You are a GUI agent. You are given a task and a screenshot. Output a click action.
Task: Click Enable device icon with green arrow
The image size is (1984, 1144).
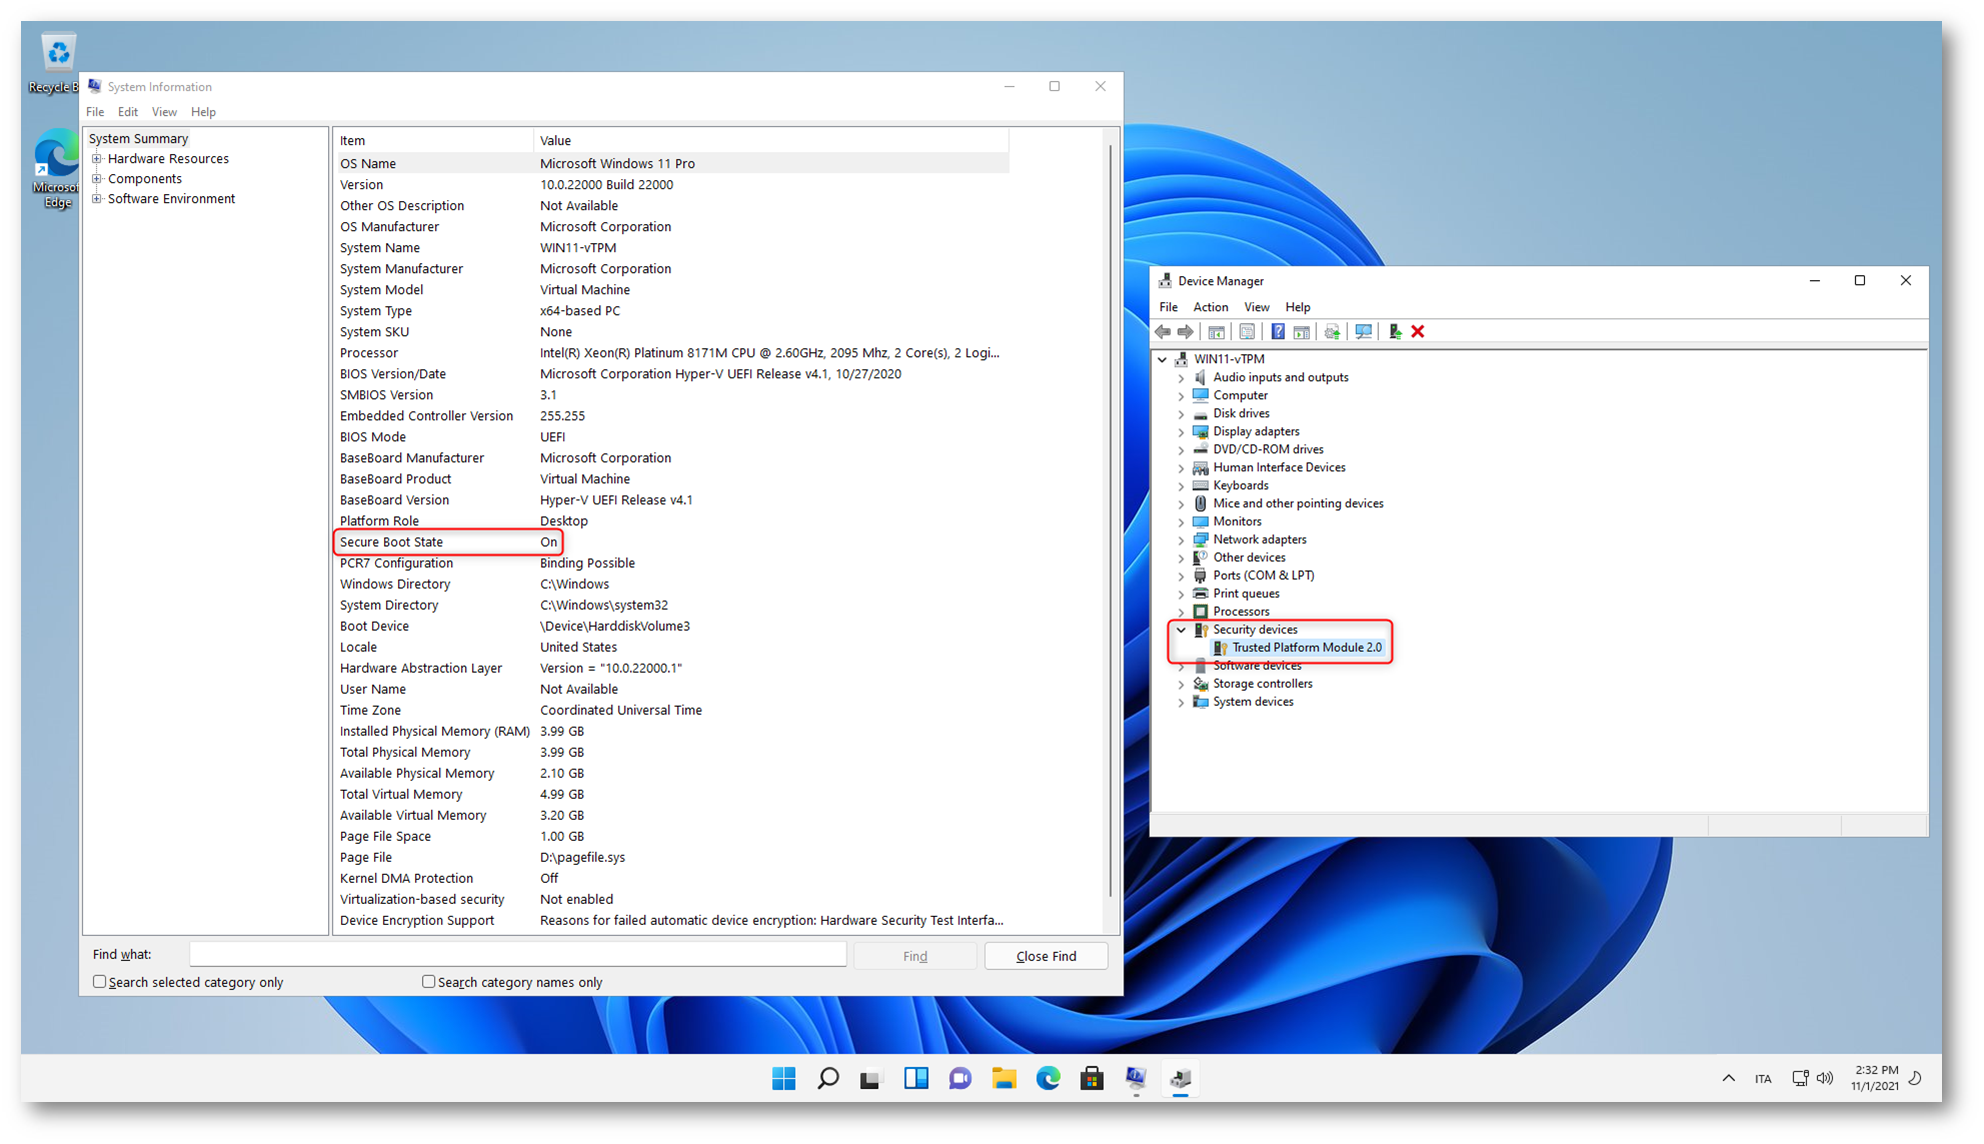tap(1395, 332)
